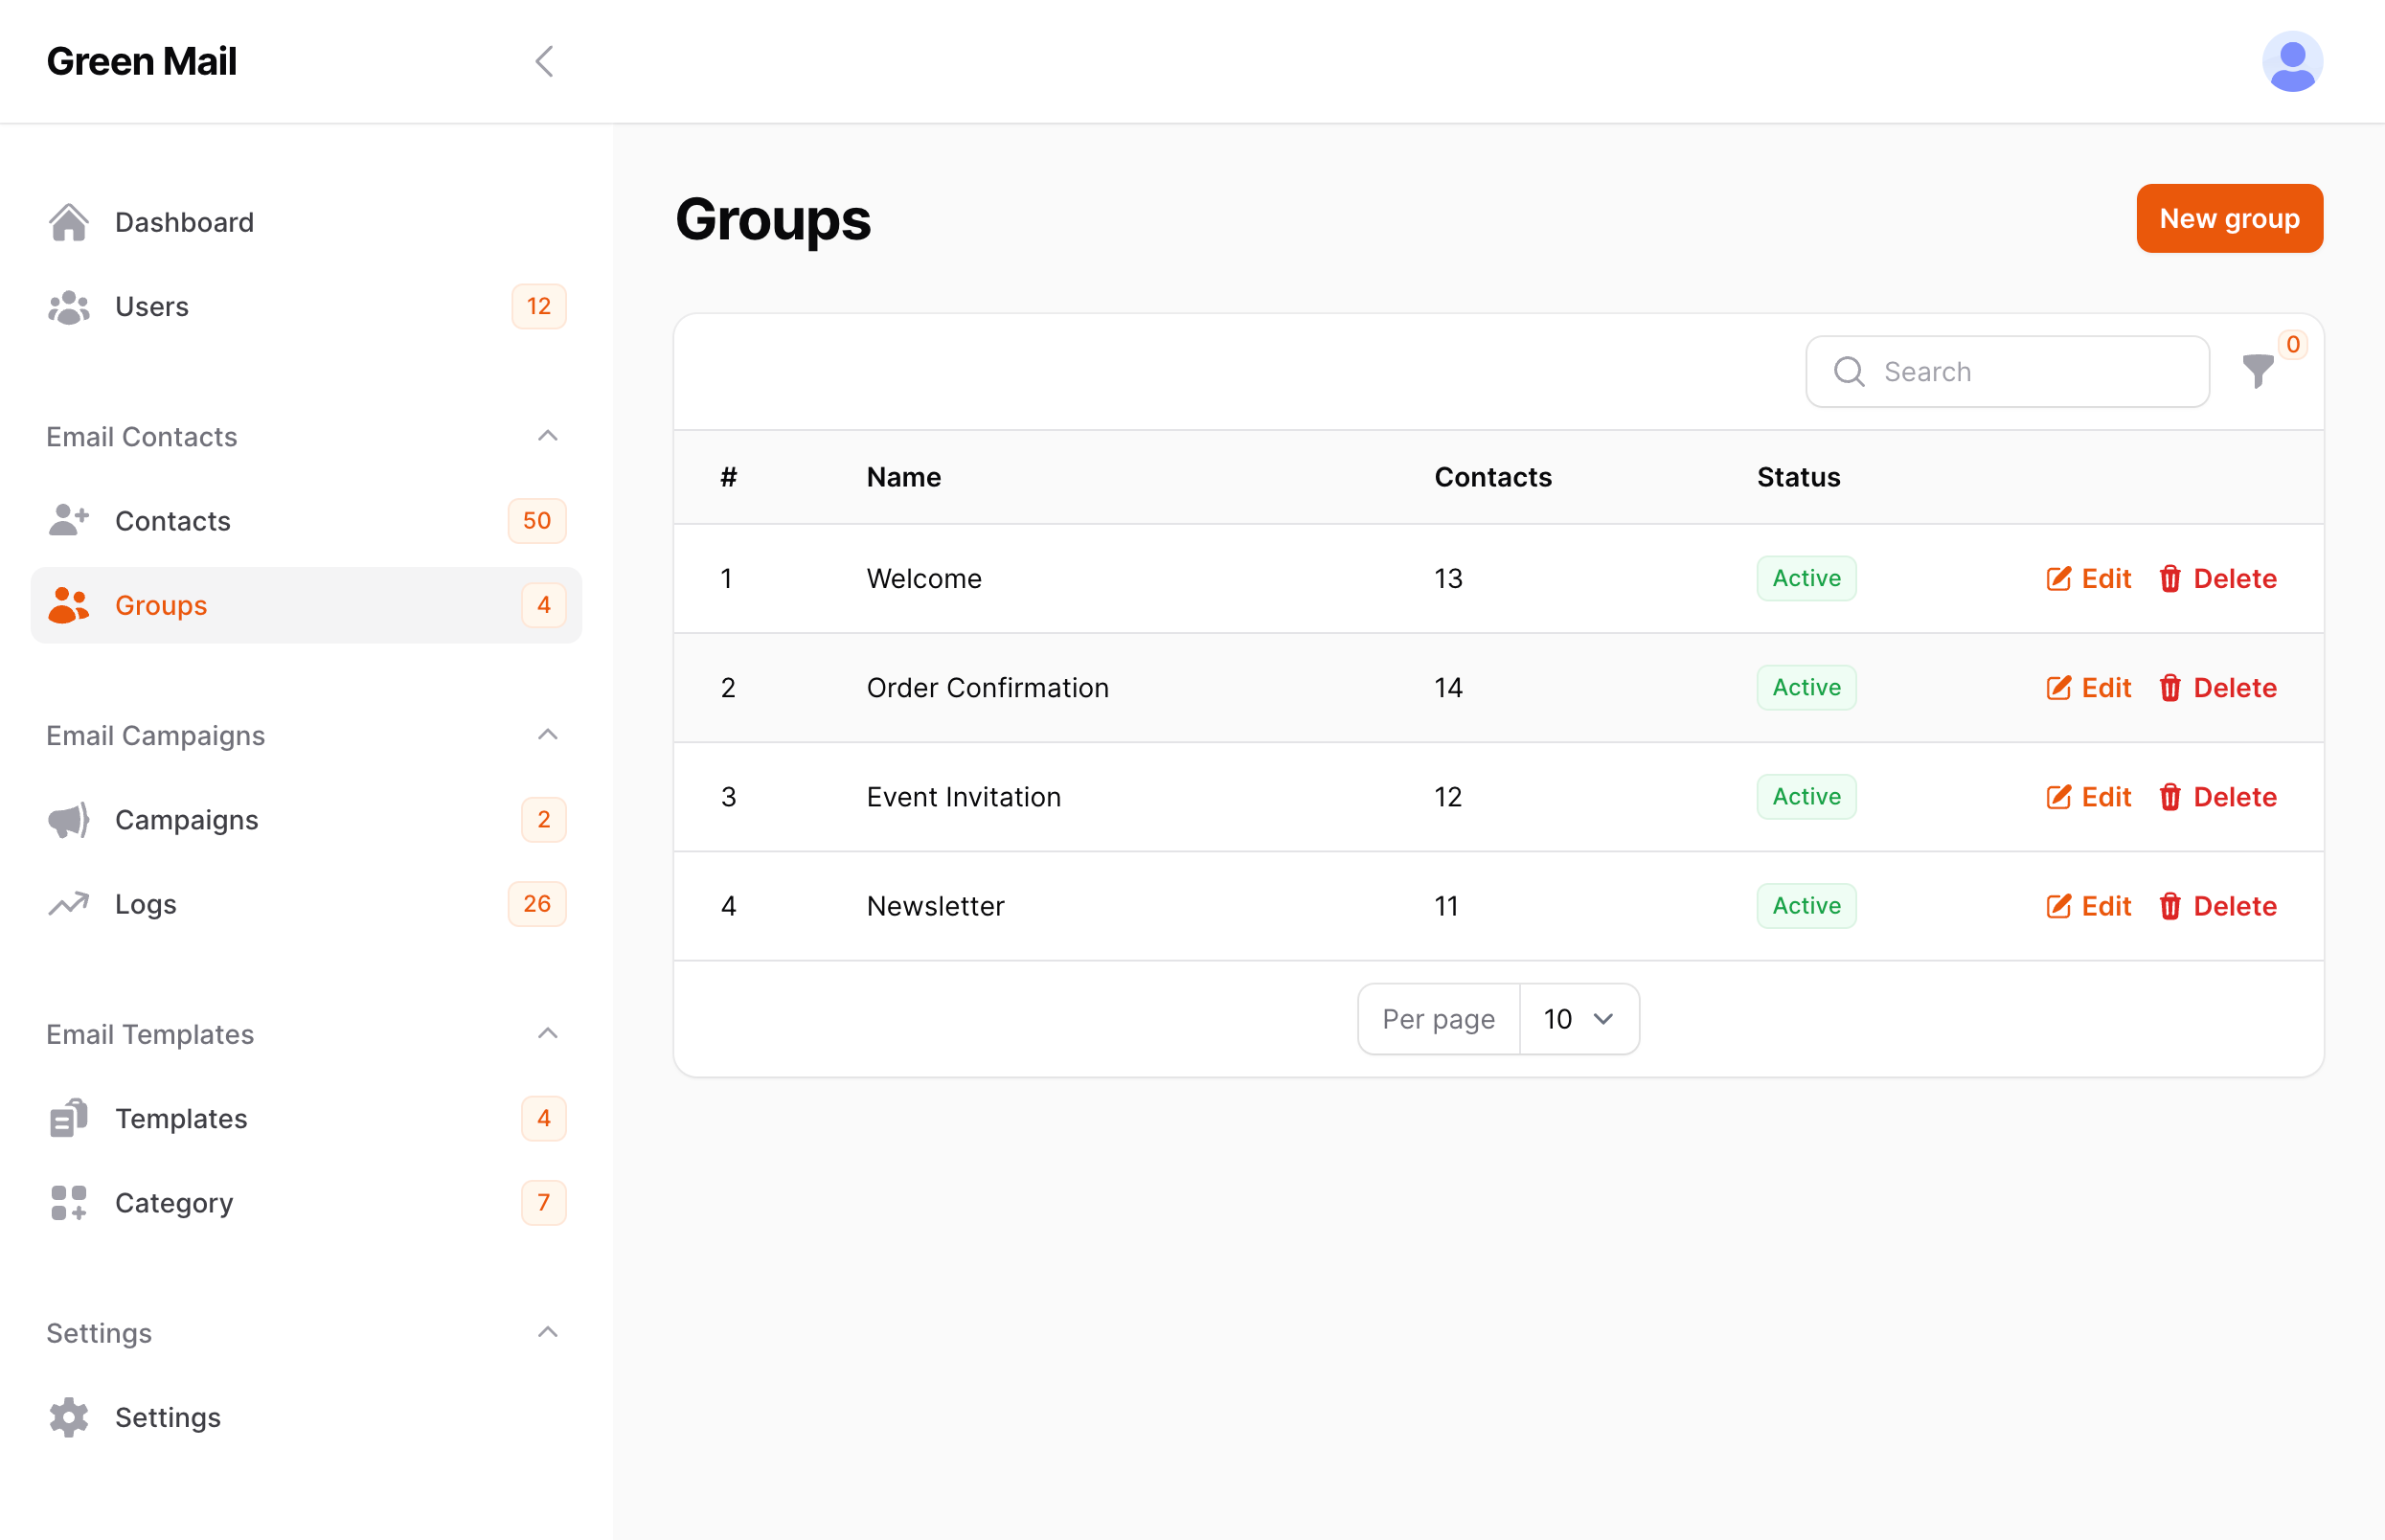2385x1540 pixels.
Task: Click the Dashboard home icon
Action: [x=68, y=221]
